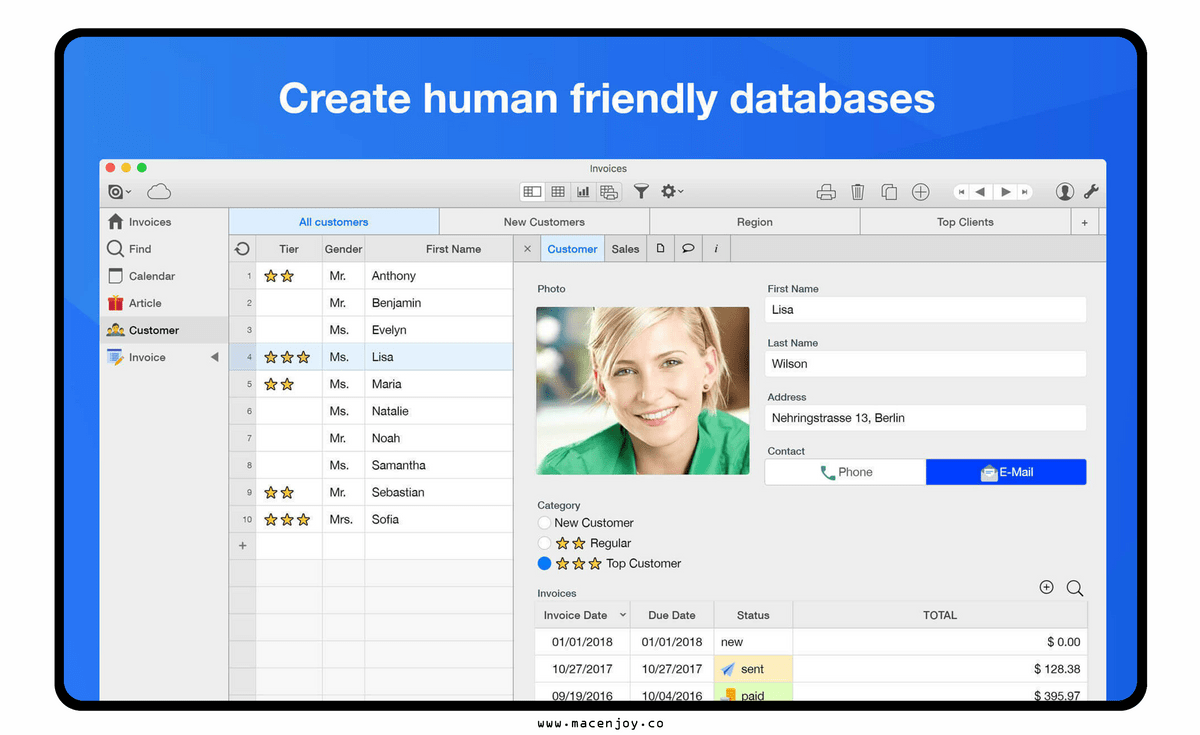Switch to the pivot view icon
The height and width of the screenshot is (735, 1200).
608,192
